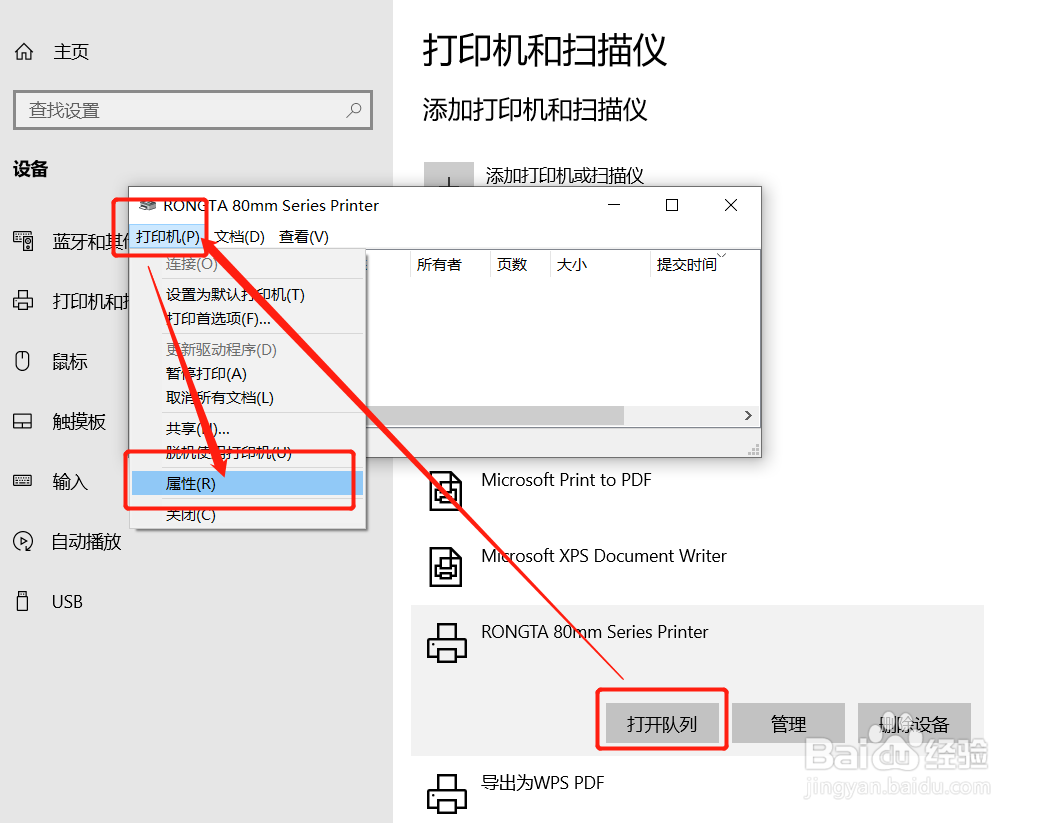Open the 触摸板 touchpad icon

pos(23,421)
